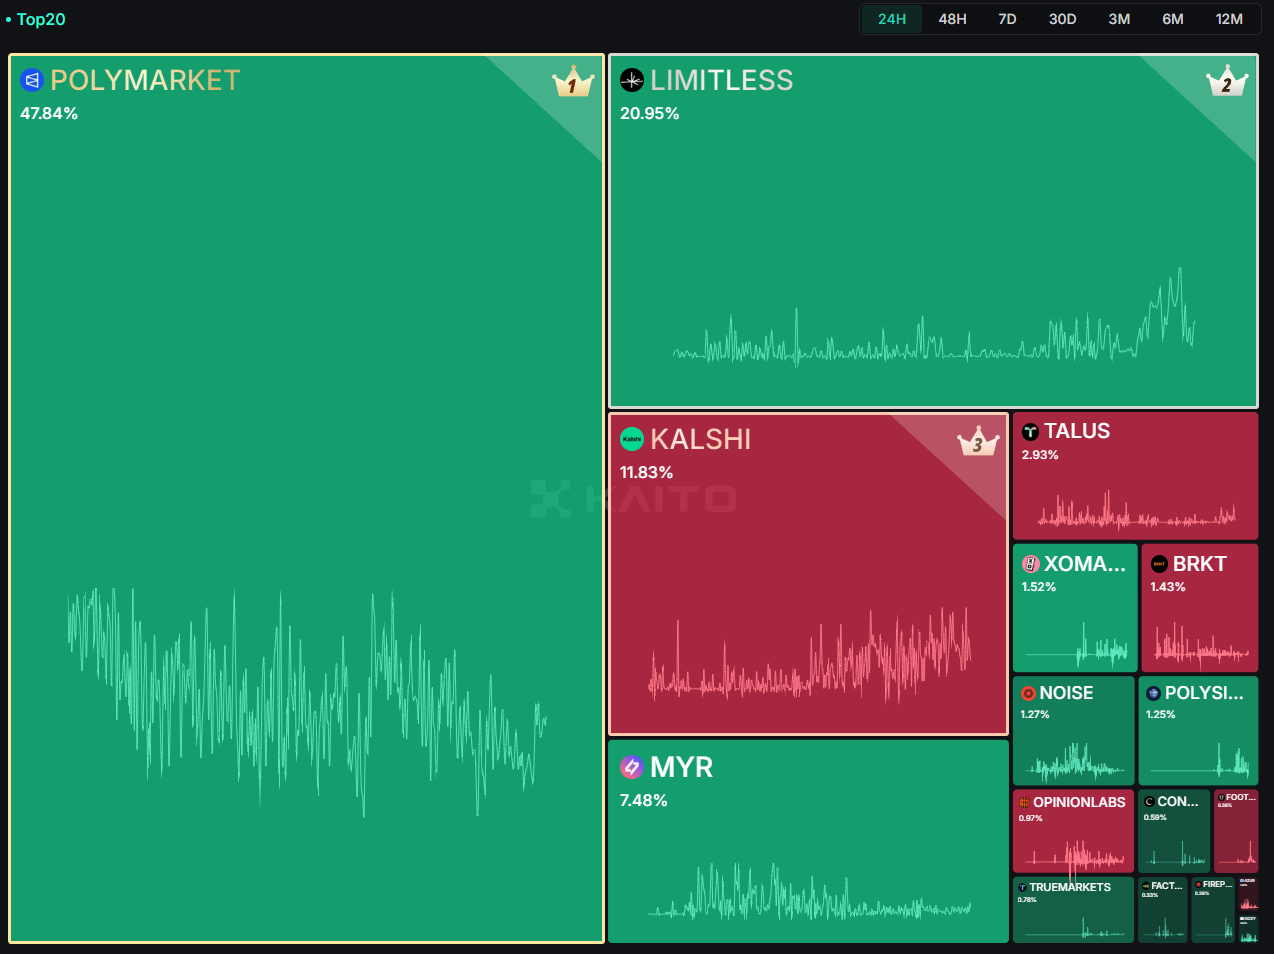Click the OpinionLabs logo icon
The image size is (1274, 954).
coord(1024,802)
